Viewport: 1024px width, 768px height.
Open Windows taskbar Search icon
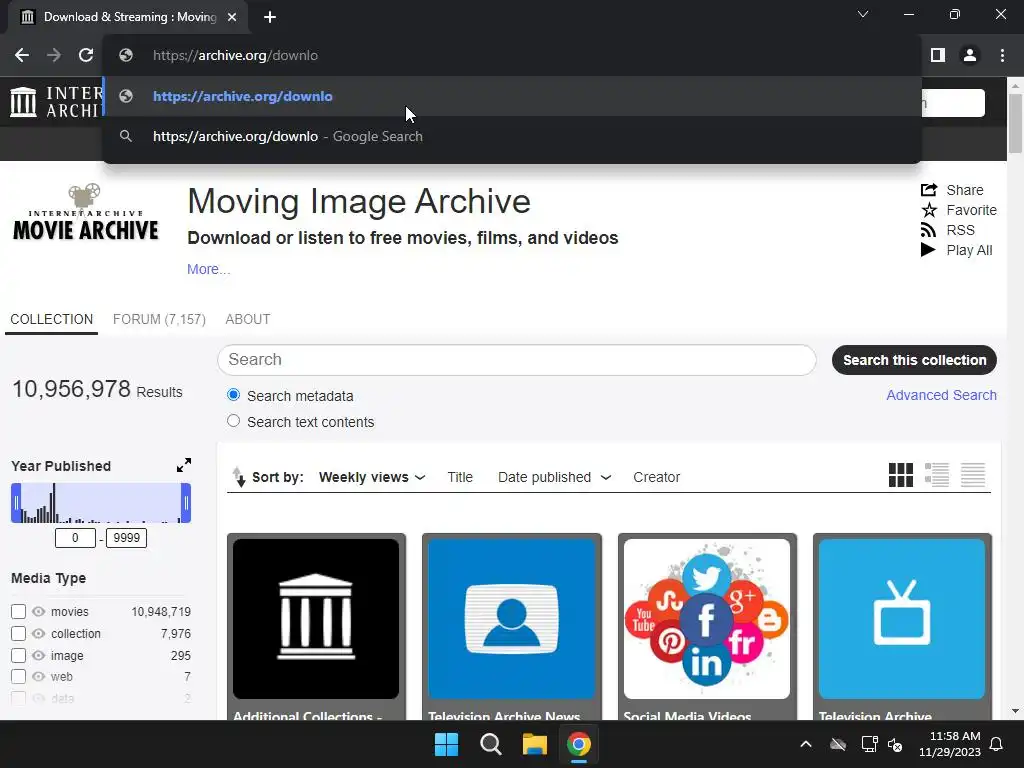coord(490,744)
